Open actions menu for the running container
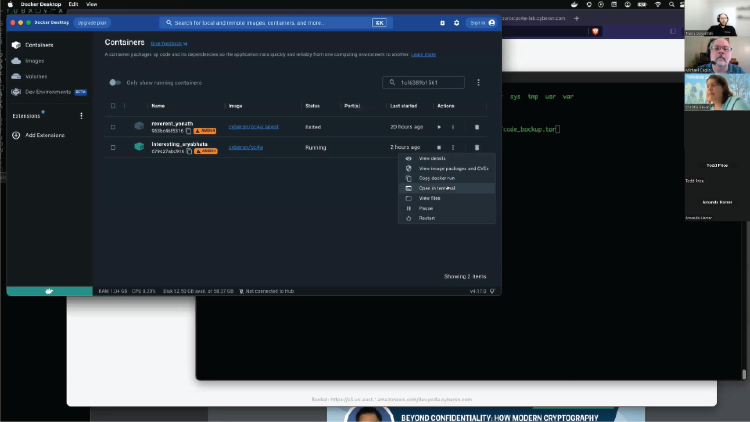750x422 pixels. (x=453, y=147)
